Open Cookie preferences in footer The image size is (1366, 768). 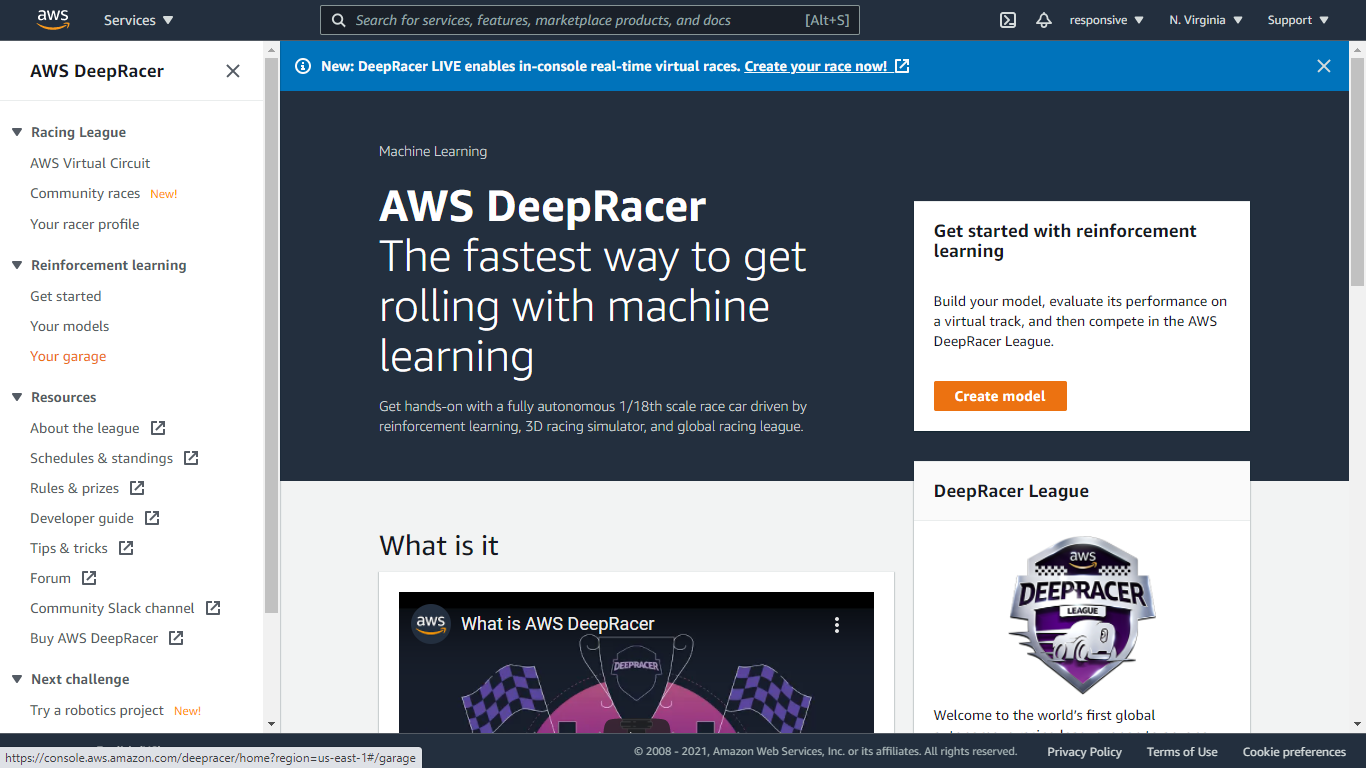click(1294, 752)
